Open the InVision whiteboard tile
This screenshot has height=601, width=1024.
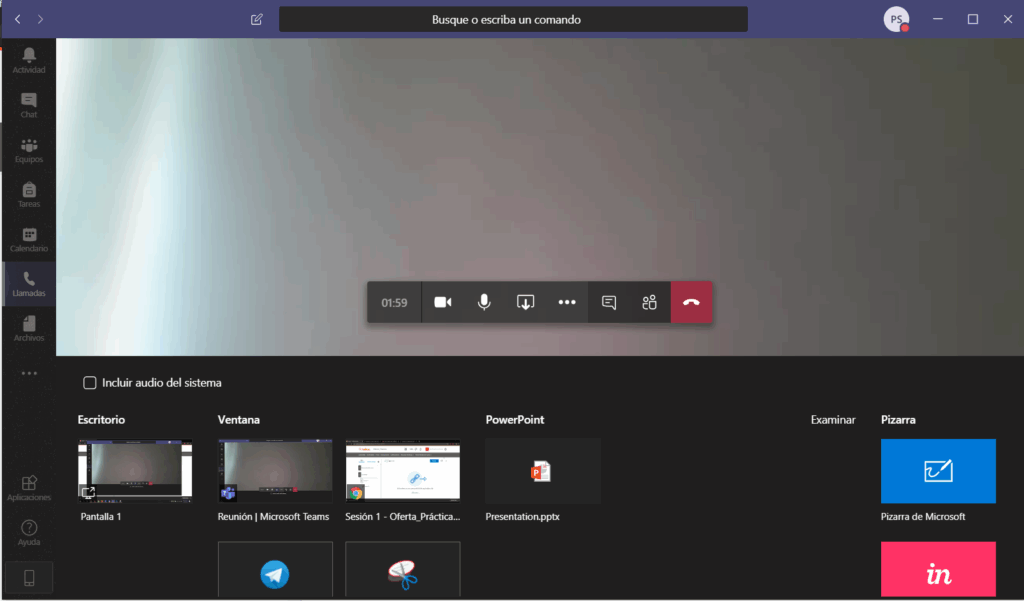938,570
